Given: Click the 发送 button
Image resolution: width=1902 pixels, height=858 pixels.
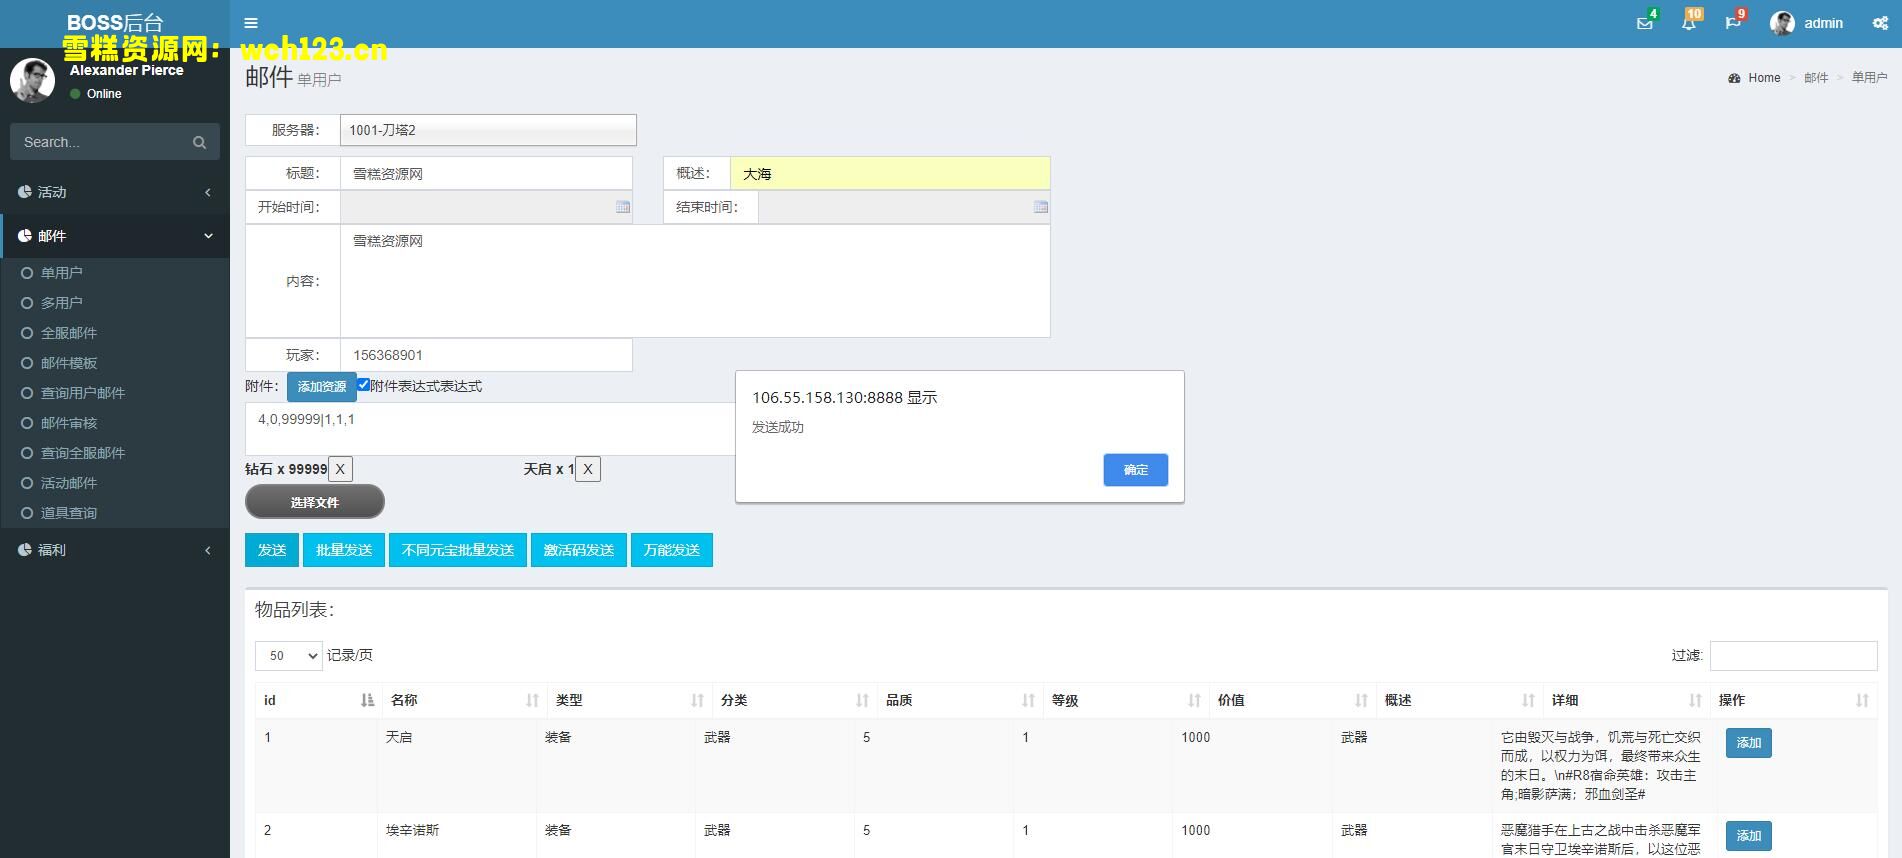Looking at the screenshot, I should click(272, 550).
